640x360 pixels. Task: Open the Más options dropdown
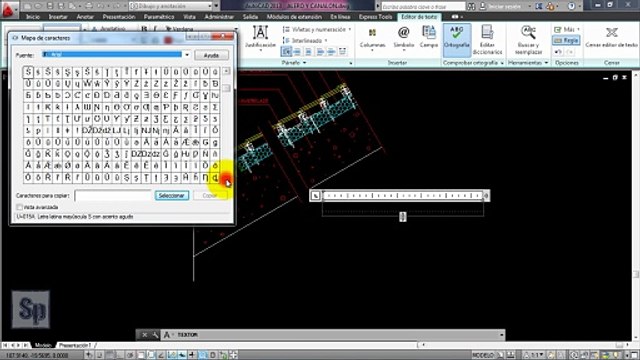[x=567, y=29]
